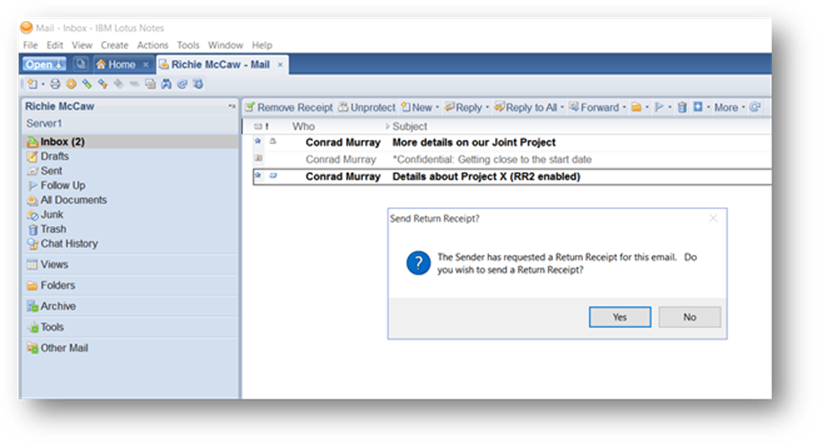This screenshot has width=818, height=444.
Task: Click No in the Return Receipt dialog
Action: pyautogui.click(x=690, y=317)
